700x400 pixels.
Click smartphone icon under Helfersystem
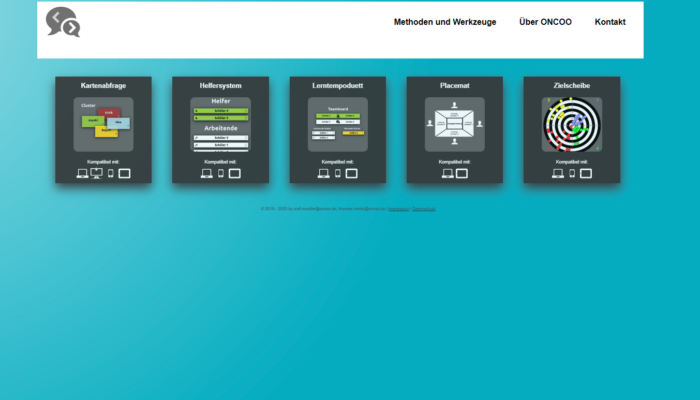coord(220,173)
